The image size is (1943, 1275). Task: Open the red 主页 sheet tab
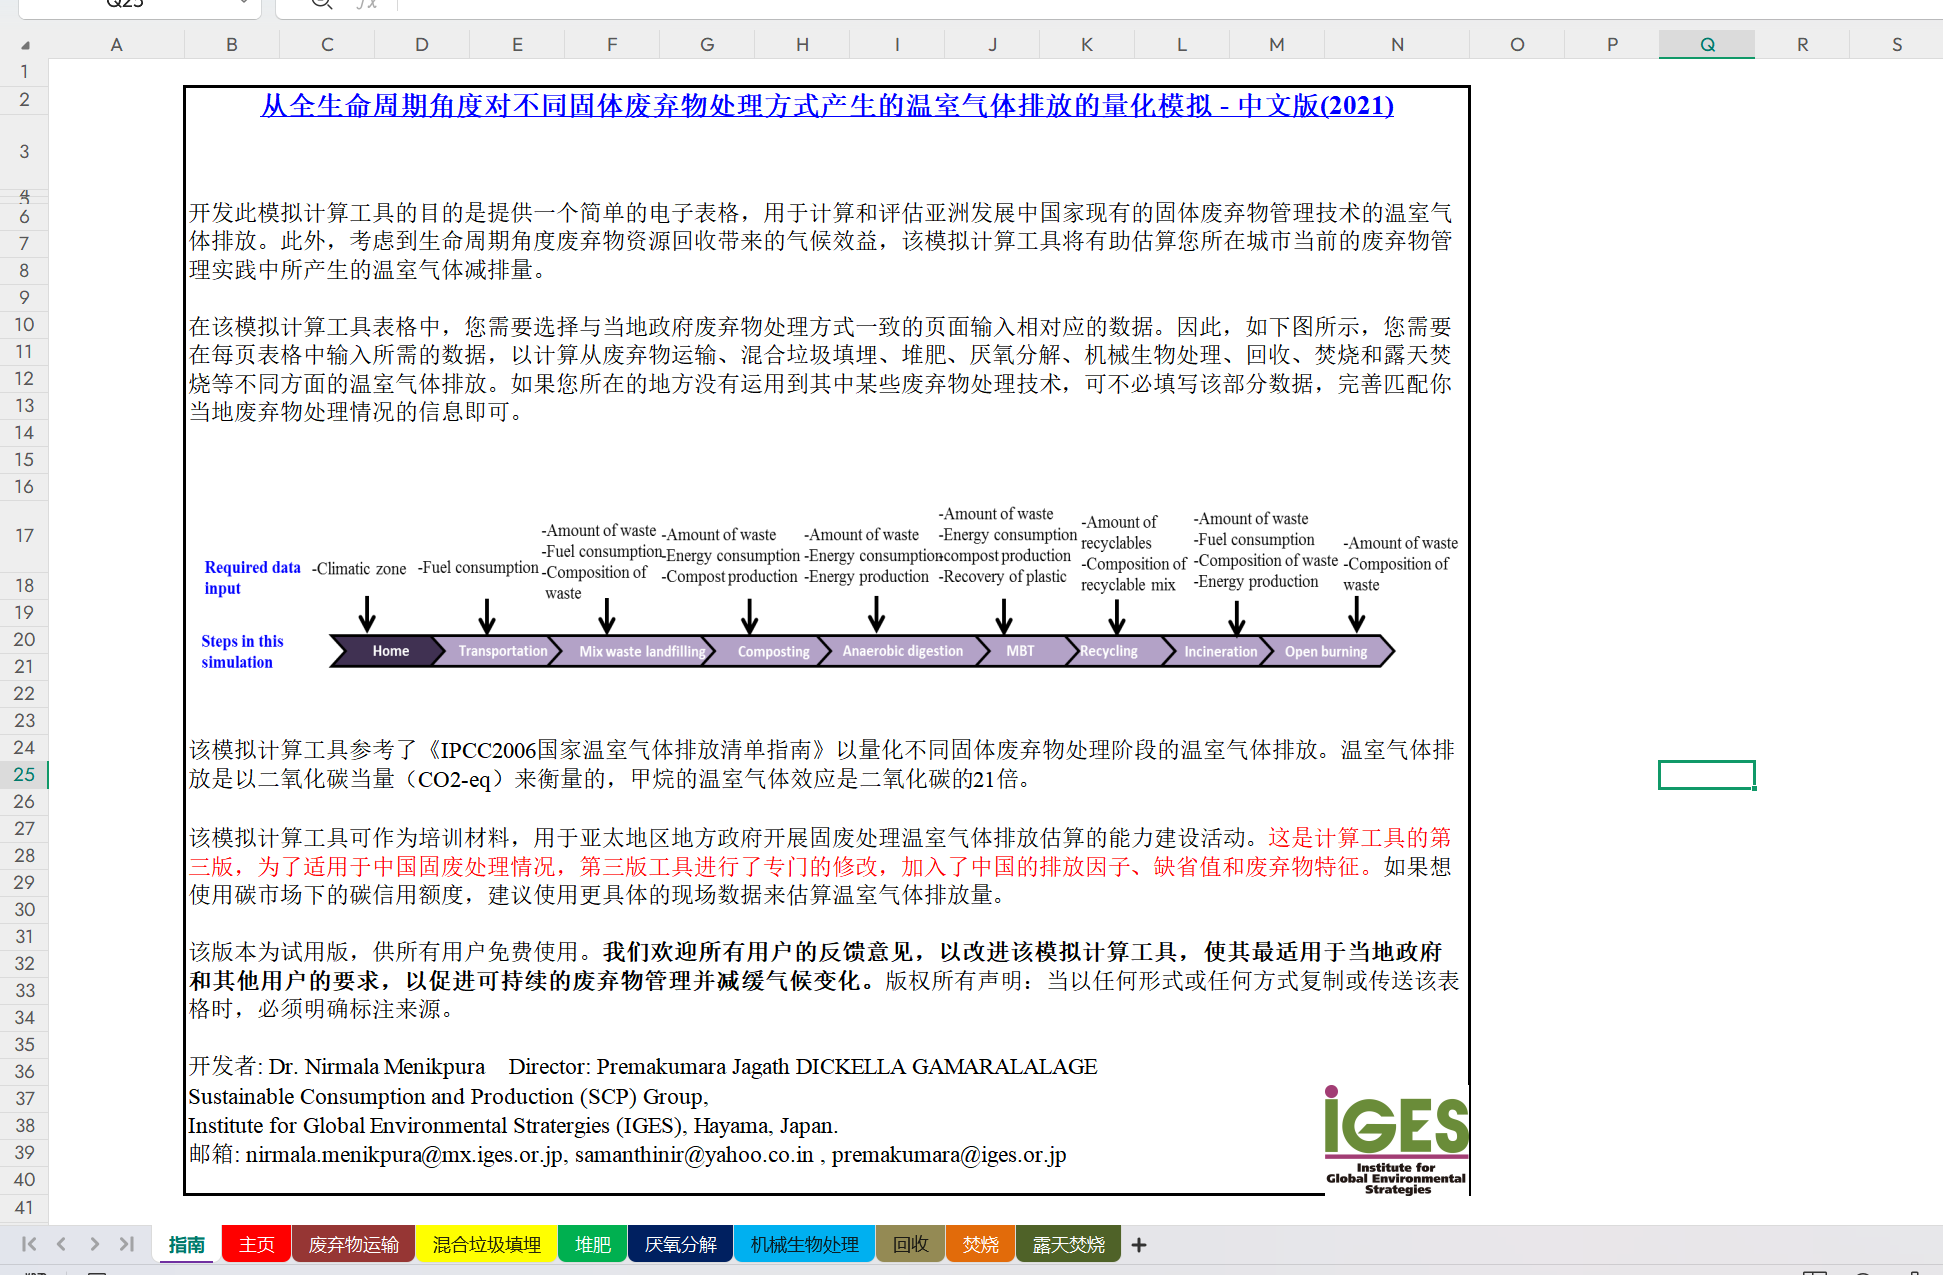[256, 1245]
